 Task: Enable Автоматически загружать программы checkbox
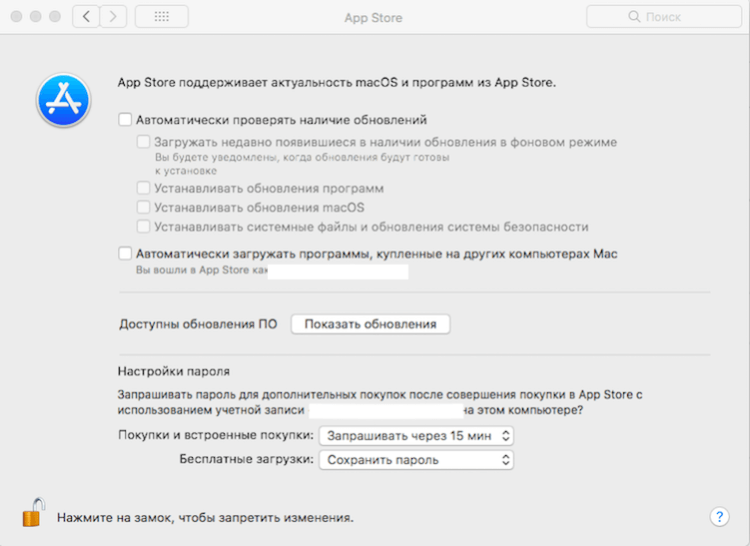[125, 253]
